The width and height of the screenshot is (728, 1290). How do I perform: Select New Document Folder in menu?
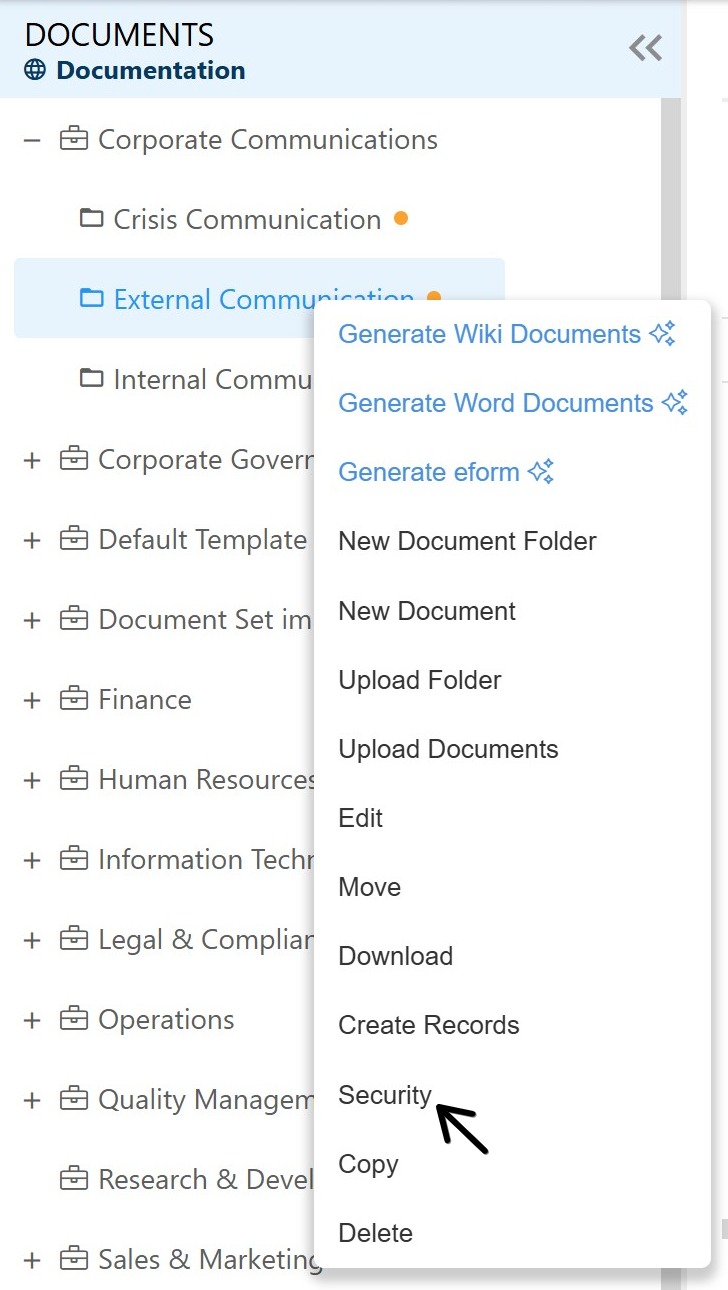(x=467, y=541)
